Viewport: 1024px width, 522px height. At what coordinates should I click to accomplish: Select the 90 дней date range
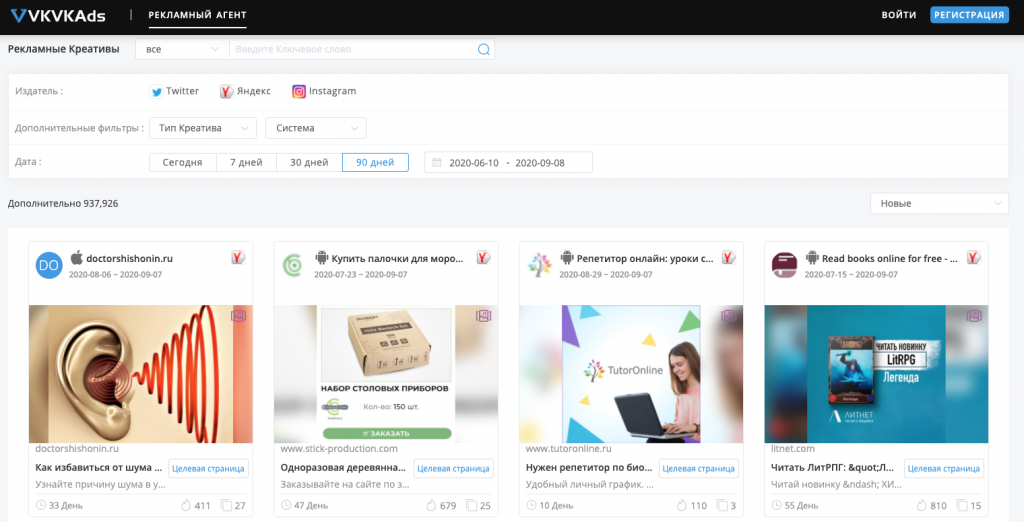pos(375,163)
